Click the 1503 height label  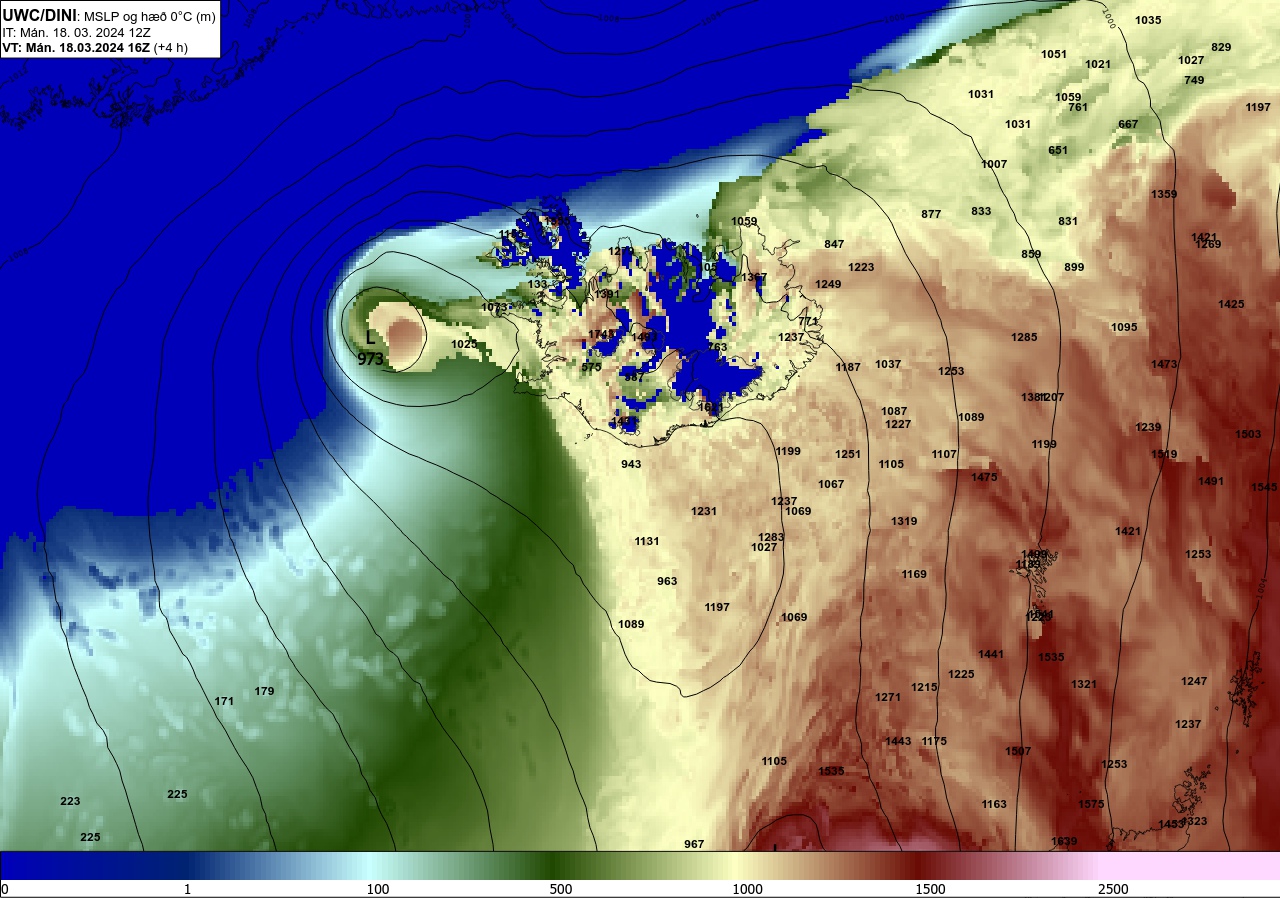[x=1248, y=434]
